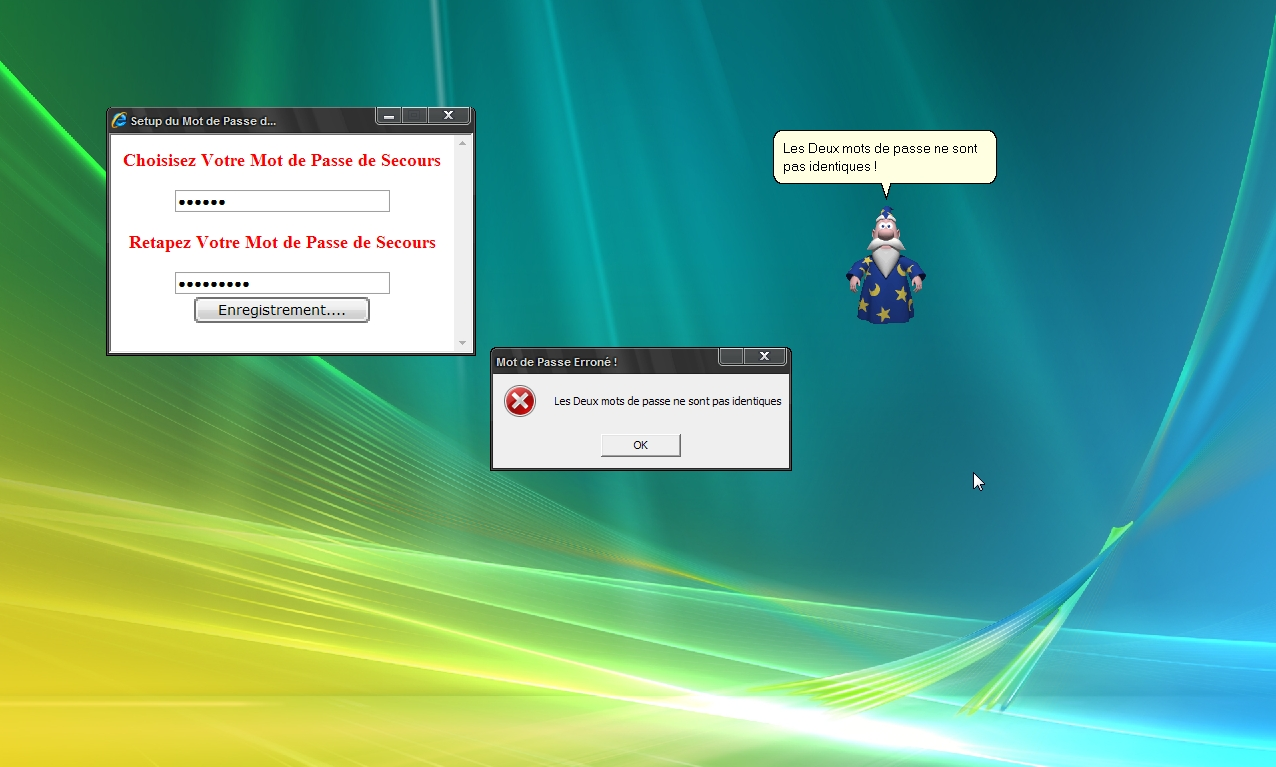Viewport: 1276px width, 767px height.
Task: Click the wizard's speech bubble message
Action: (x=884, y=157)
